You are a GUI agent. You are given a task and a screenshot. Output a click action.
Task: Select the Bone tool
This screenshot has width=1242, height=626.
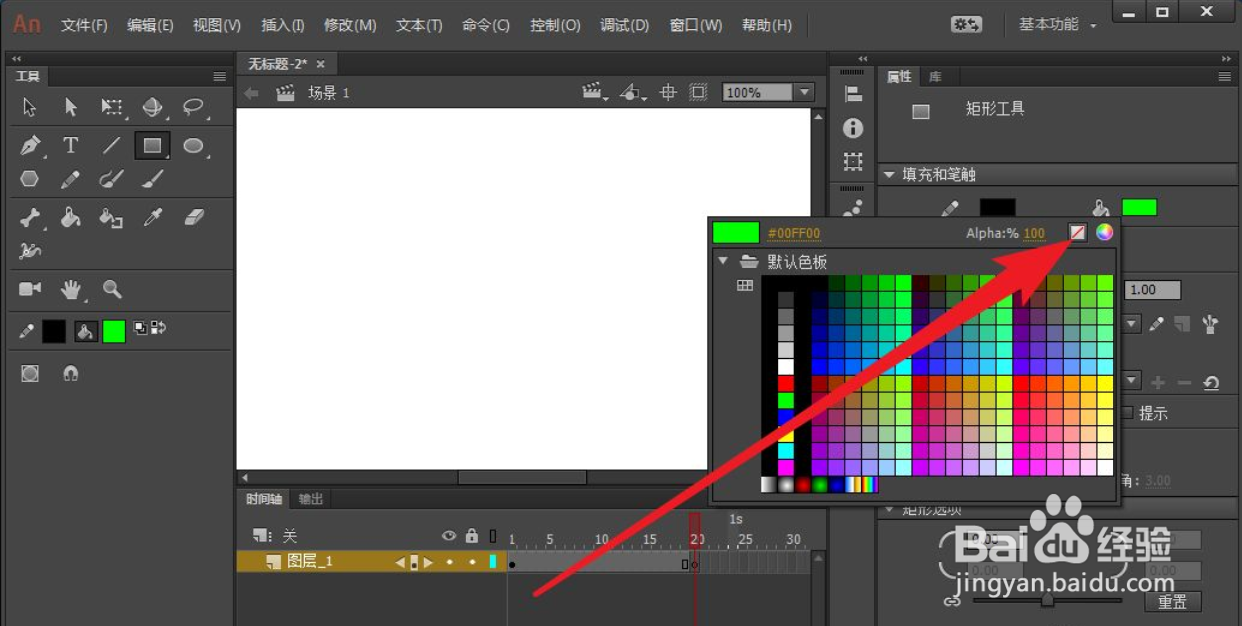pyautogui.click(x=30, y=218)
